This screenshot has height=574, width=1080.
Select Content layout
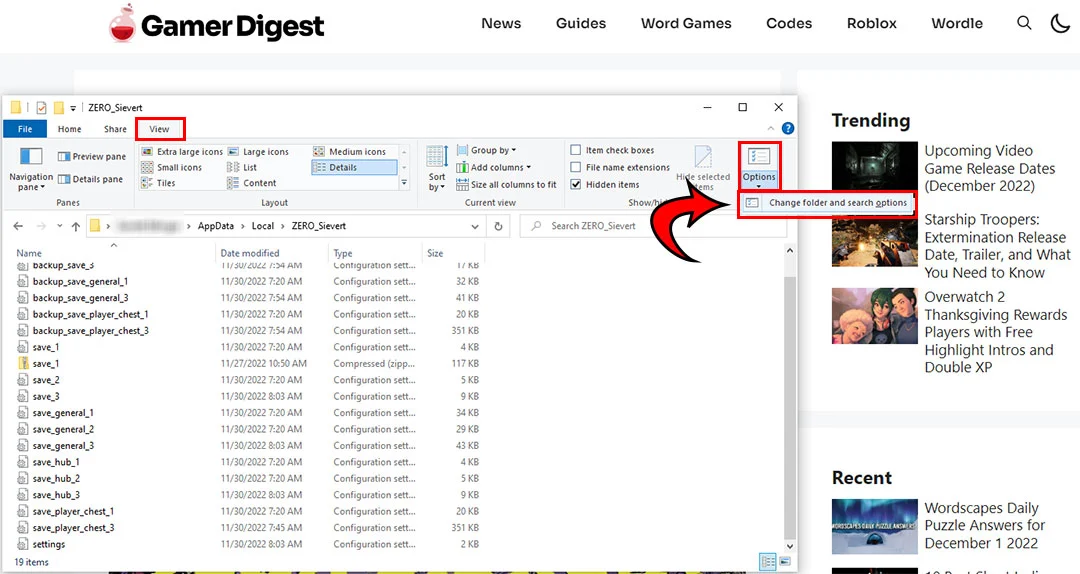click(251, 183)
